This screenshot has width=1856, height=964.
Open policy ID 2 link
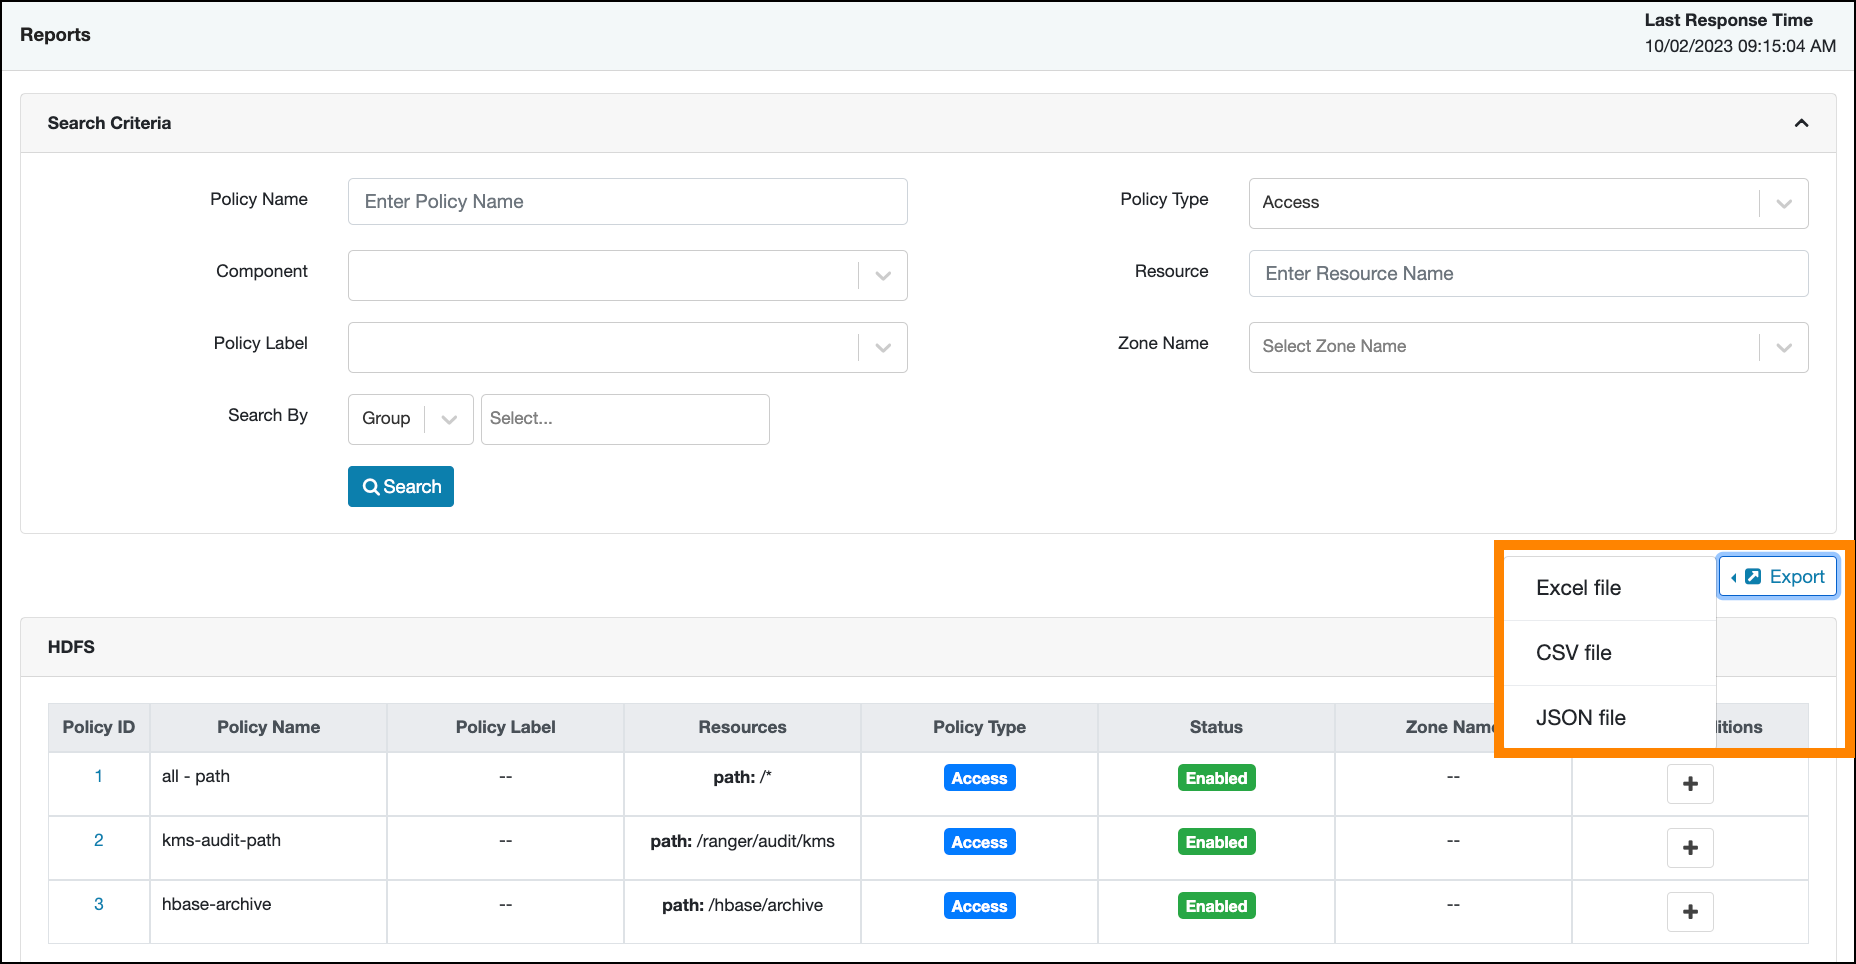click(x=99, y=840)
